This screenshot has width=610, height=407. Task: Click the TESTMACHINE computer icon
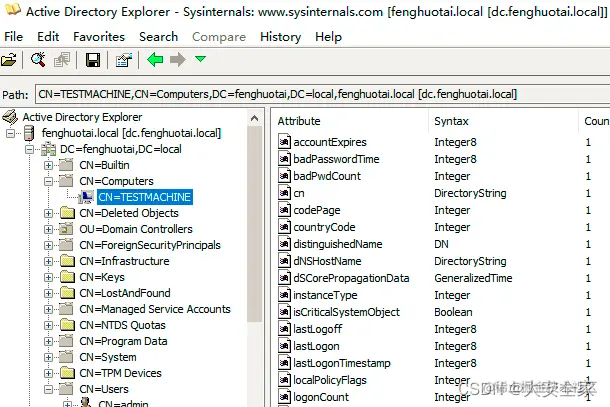(x=86, y=197)
